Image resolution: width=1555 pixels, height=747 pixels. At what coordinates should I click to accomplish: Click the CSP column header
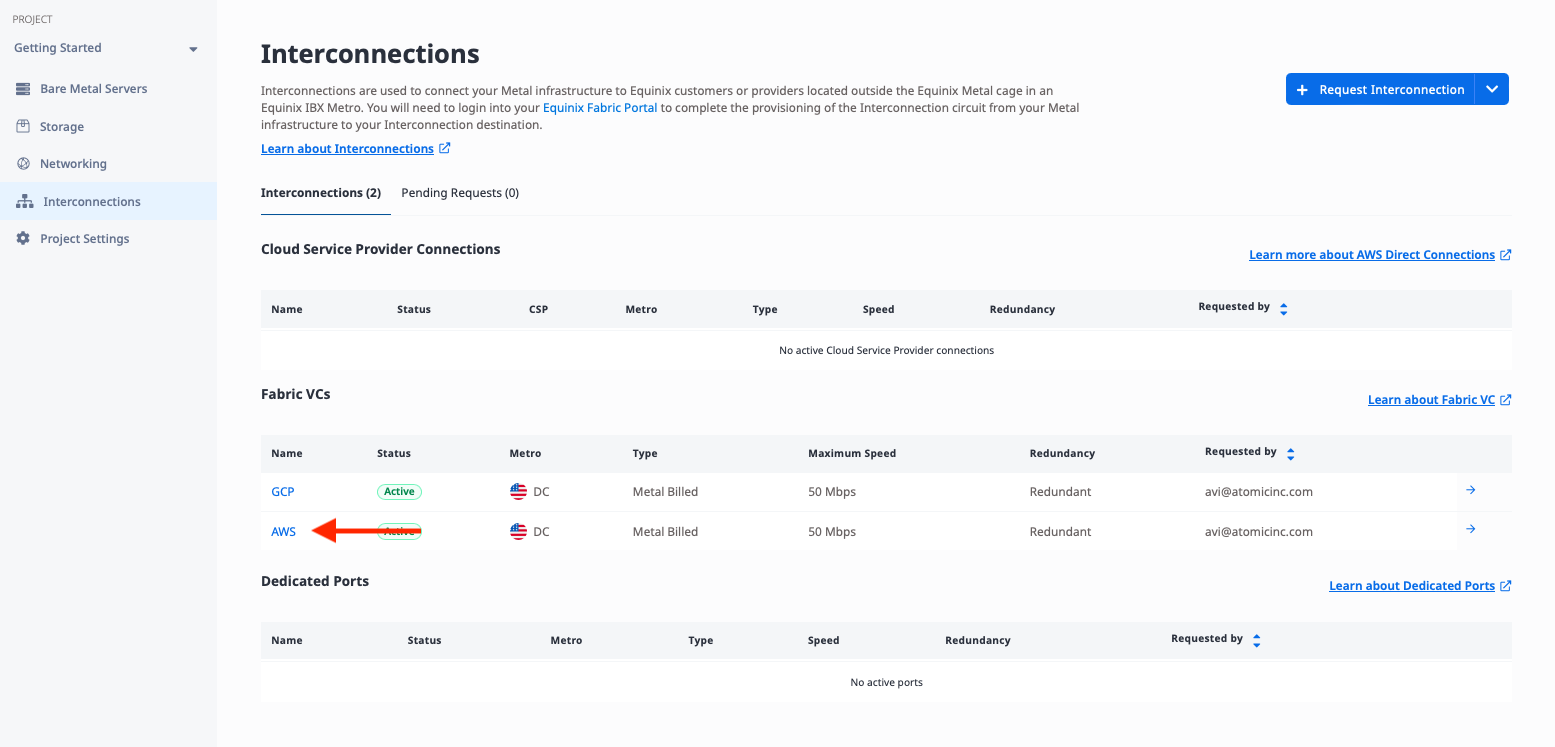538,310
